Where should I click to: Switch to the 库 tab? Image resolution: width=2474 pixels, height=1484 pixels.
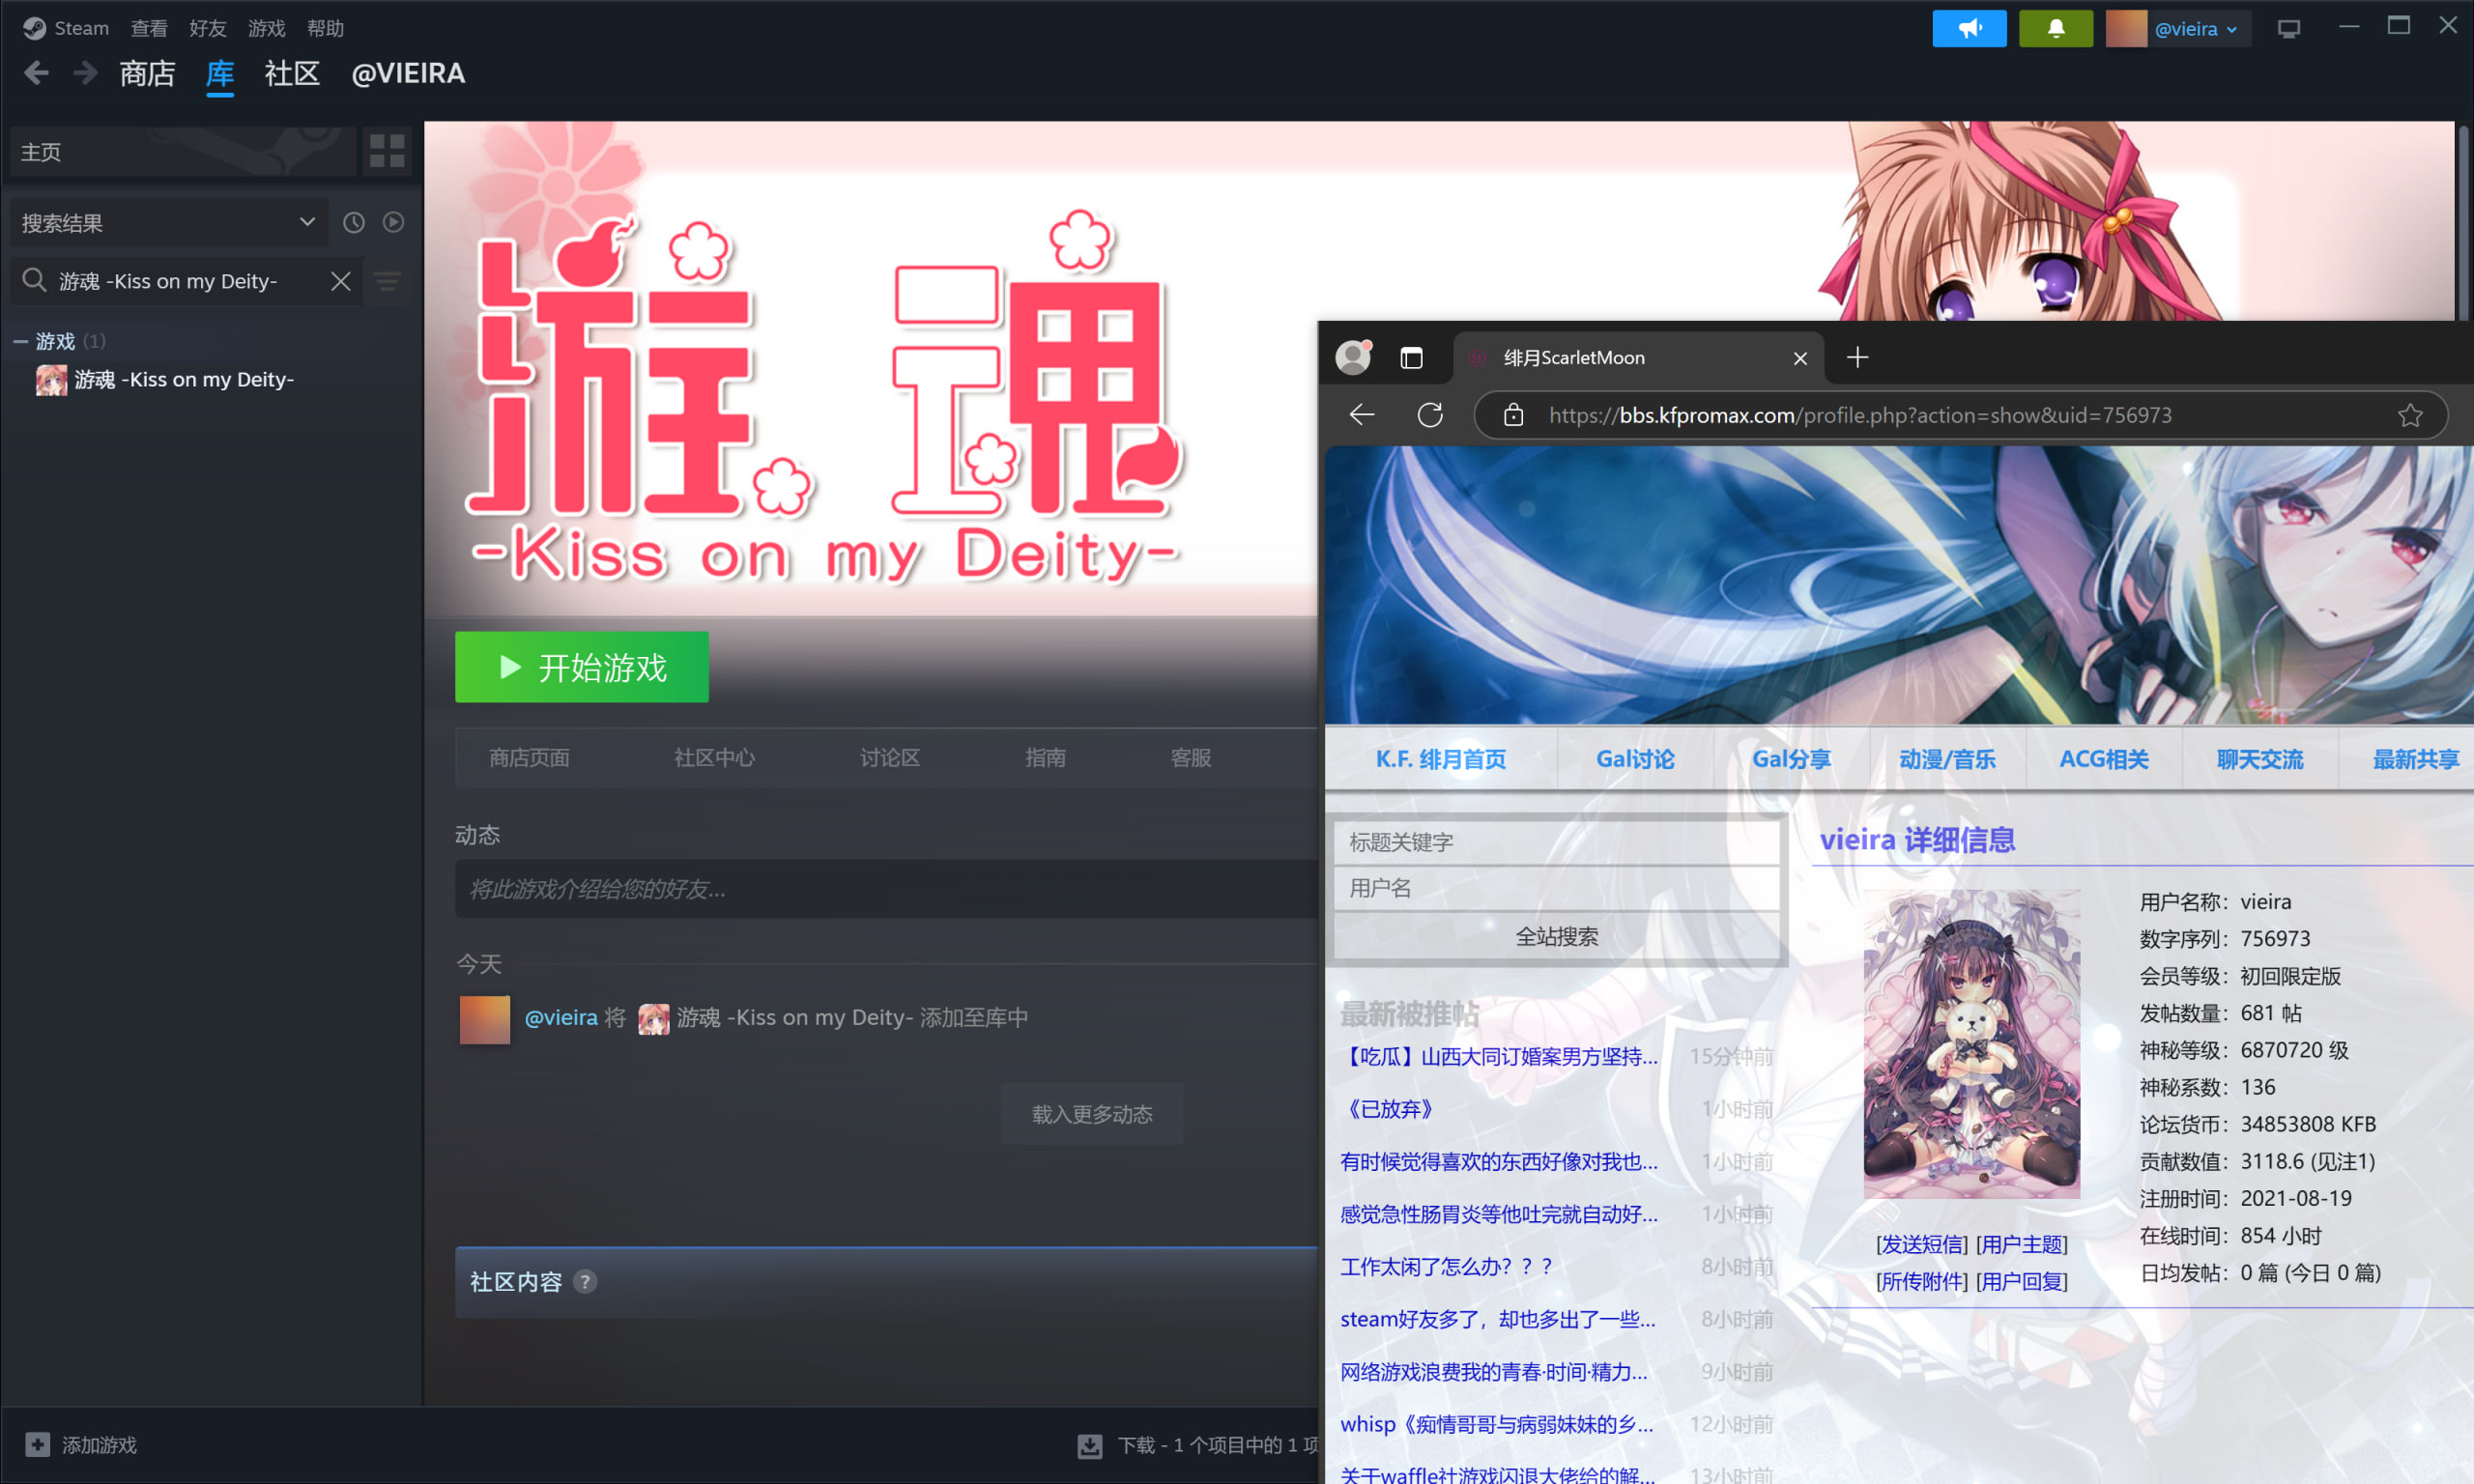(220, 73)
